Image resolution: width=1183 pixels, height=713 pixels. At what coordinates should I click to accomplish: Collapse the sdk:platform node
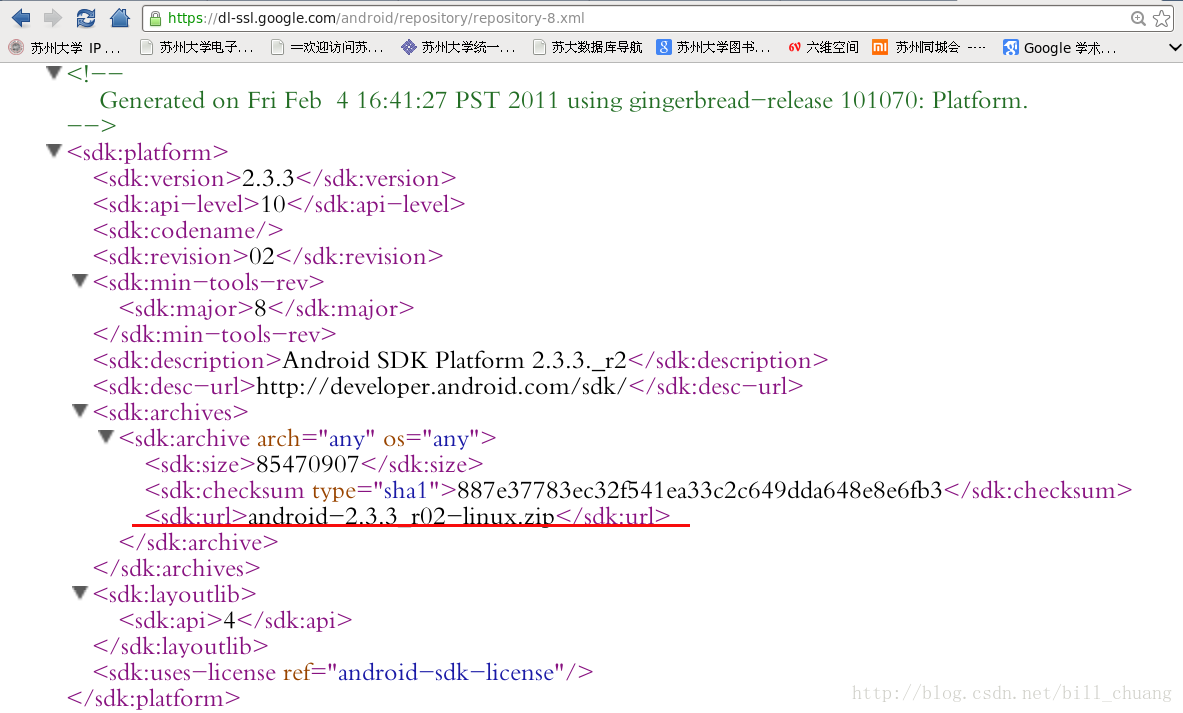pos(54,151)
